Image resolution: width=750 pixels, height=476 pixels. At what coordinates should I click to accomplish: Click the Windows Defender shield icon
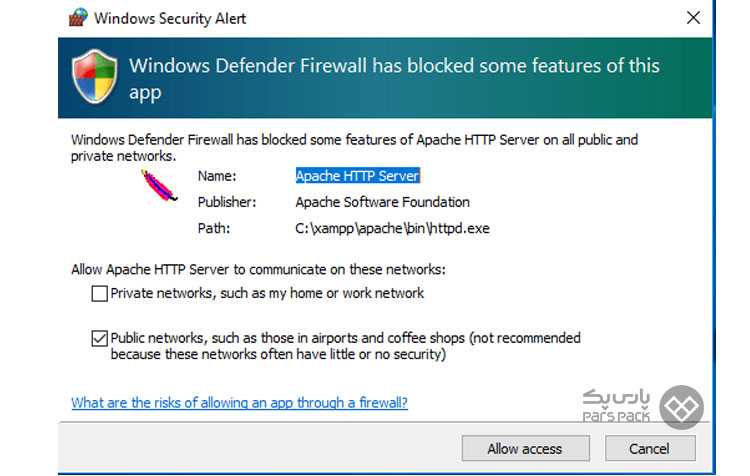[x=95, y=77]
